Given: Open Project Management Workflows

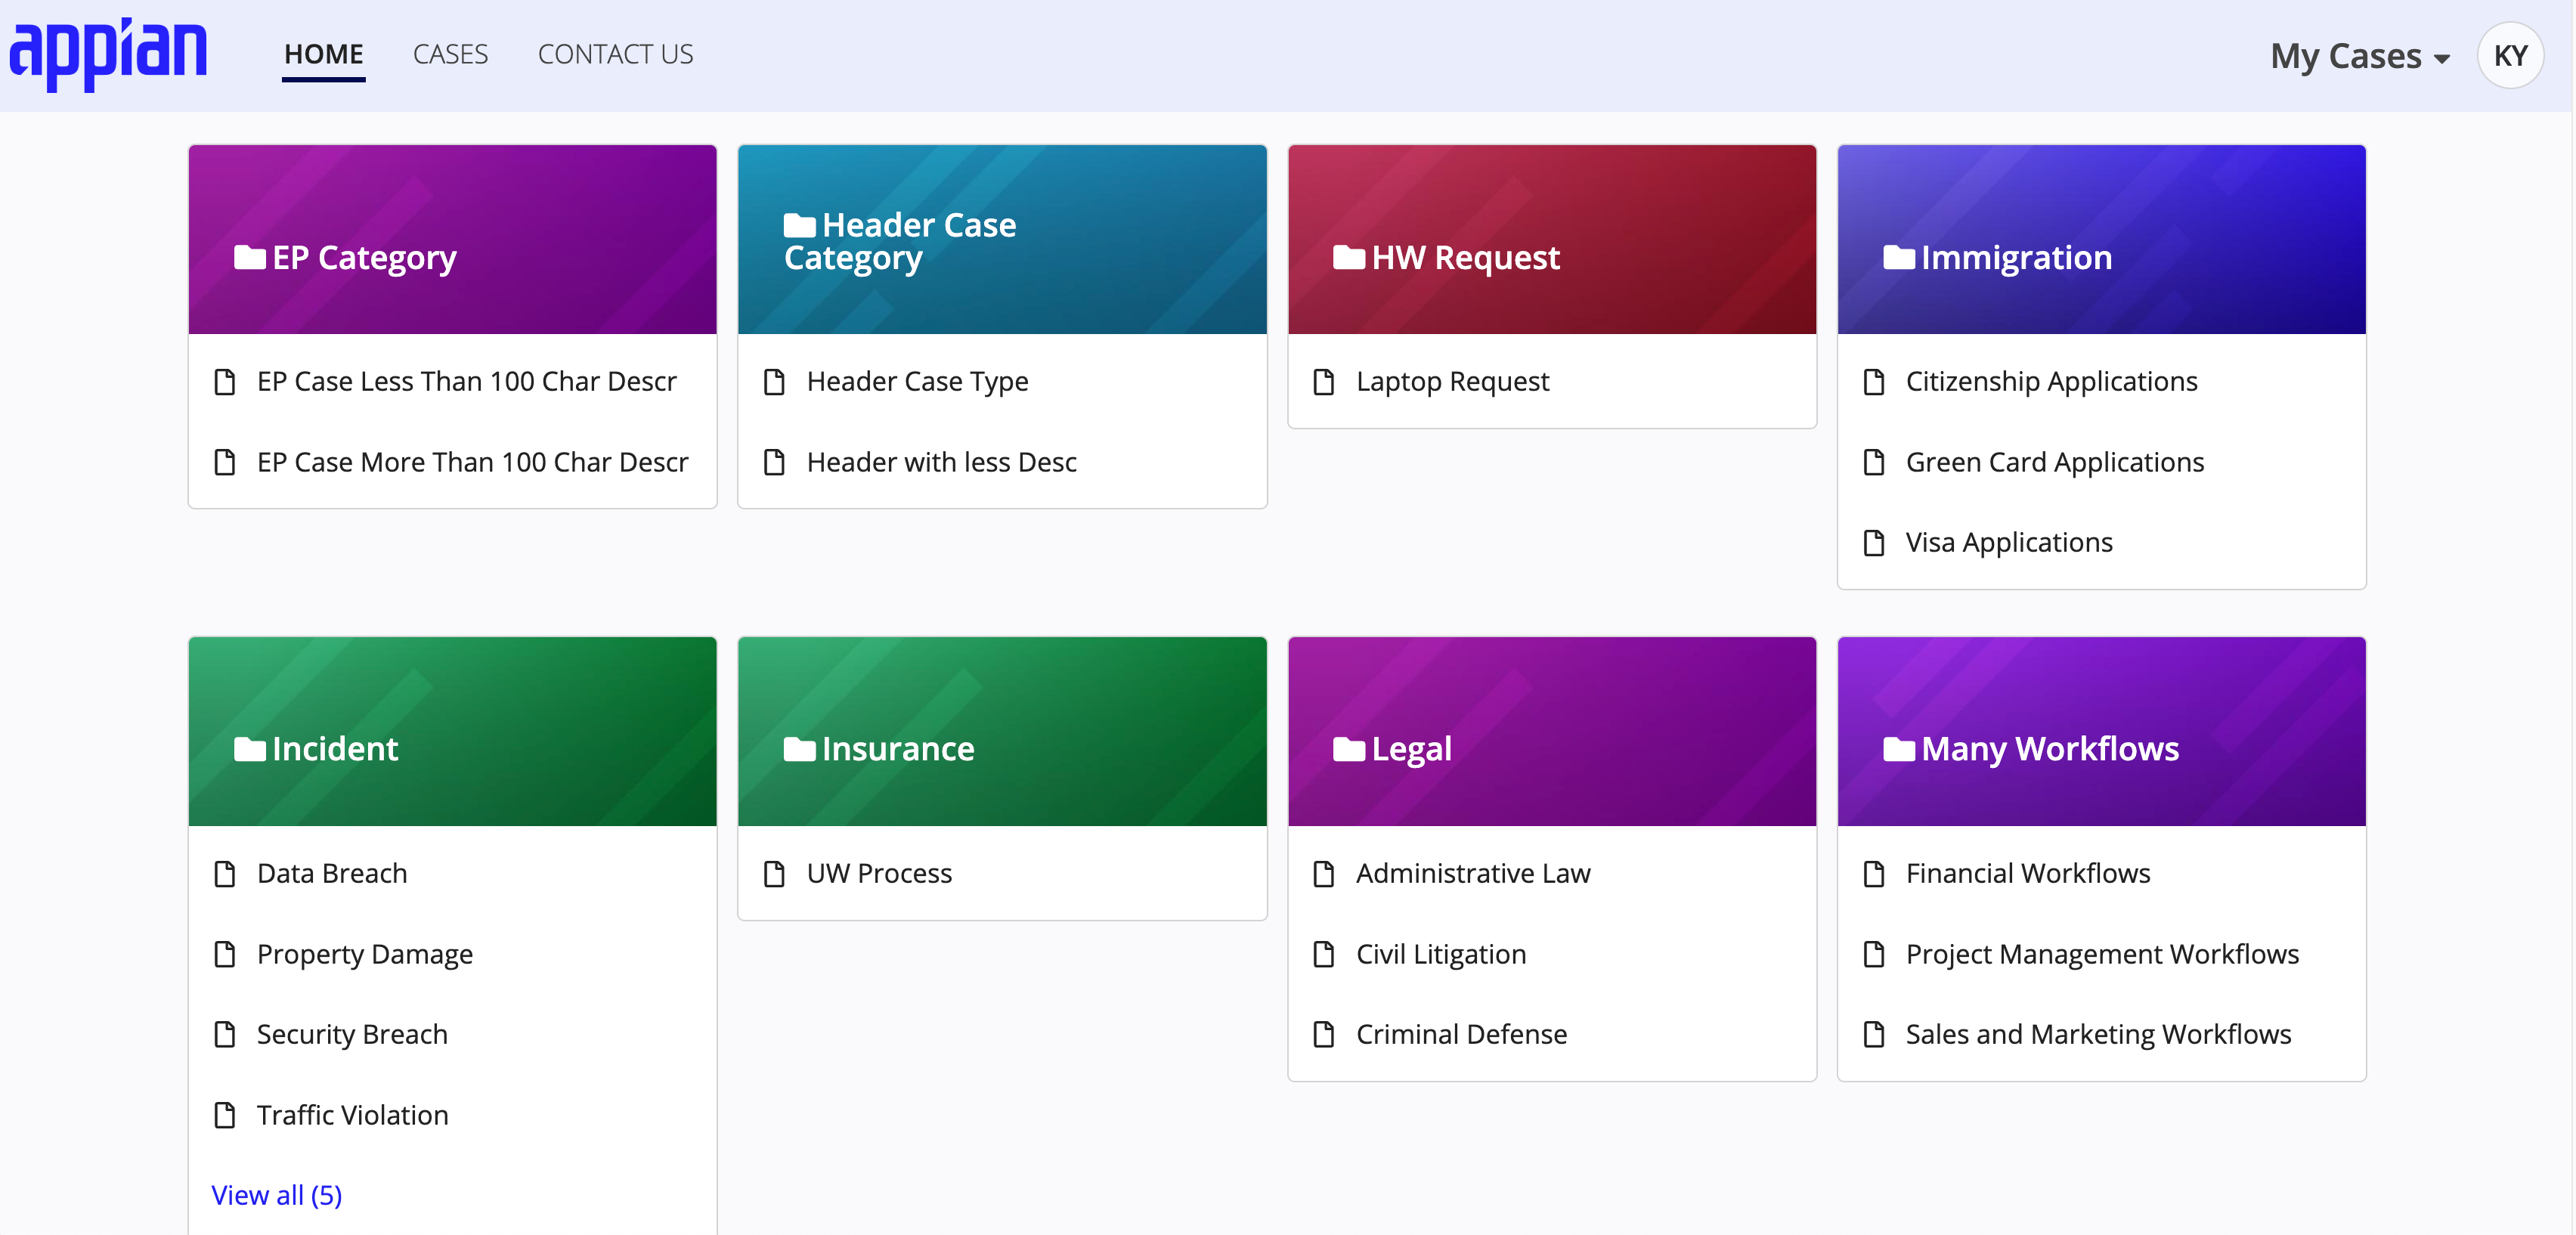Looking at the screenshot, I should pos(2101,954).
